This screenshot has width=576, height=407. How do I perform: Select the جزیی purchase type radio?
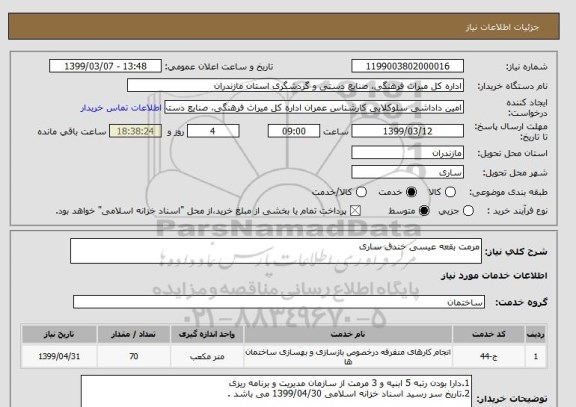(468, 211)
